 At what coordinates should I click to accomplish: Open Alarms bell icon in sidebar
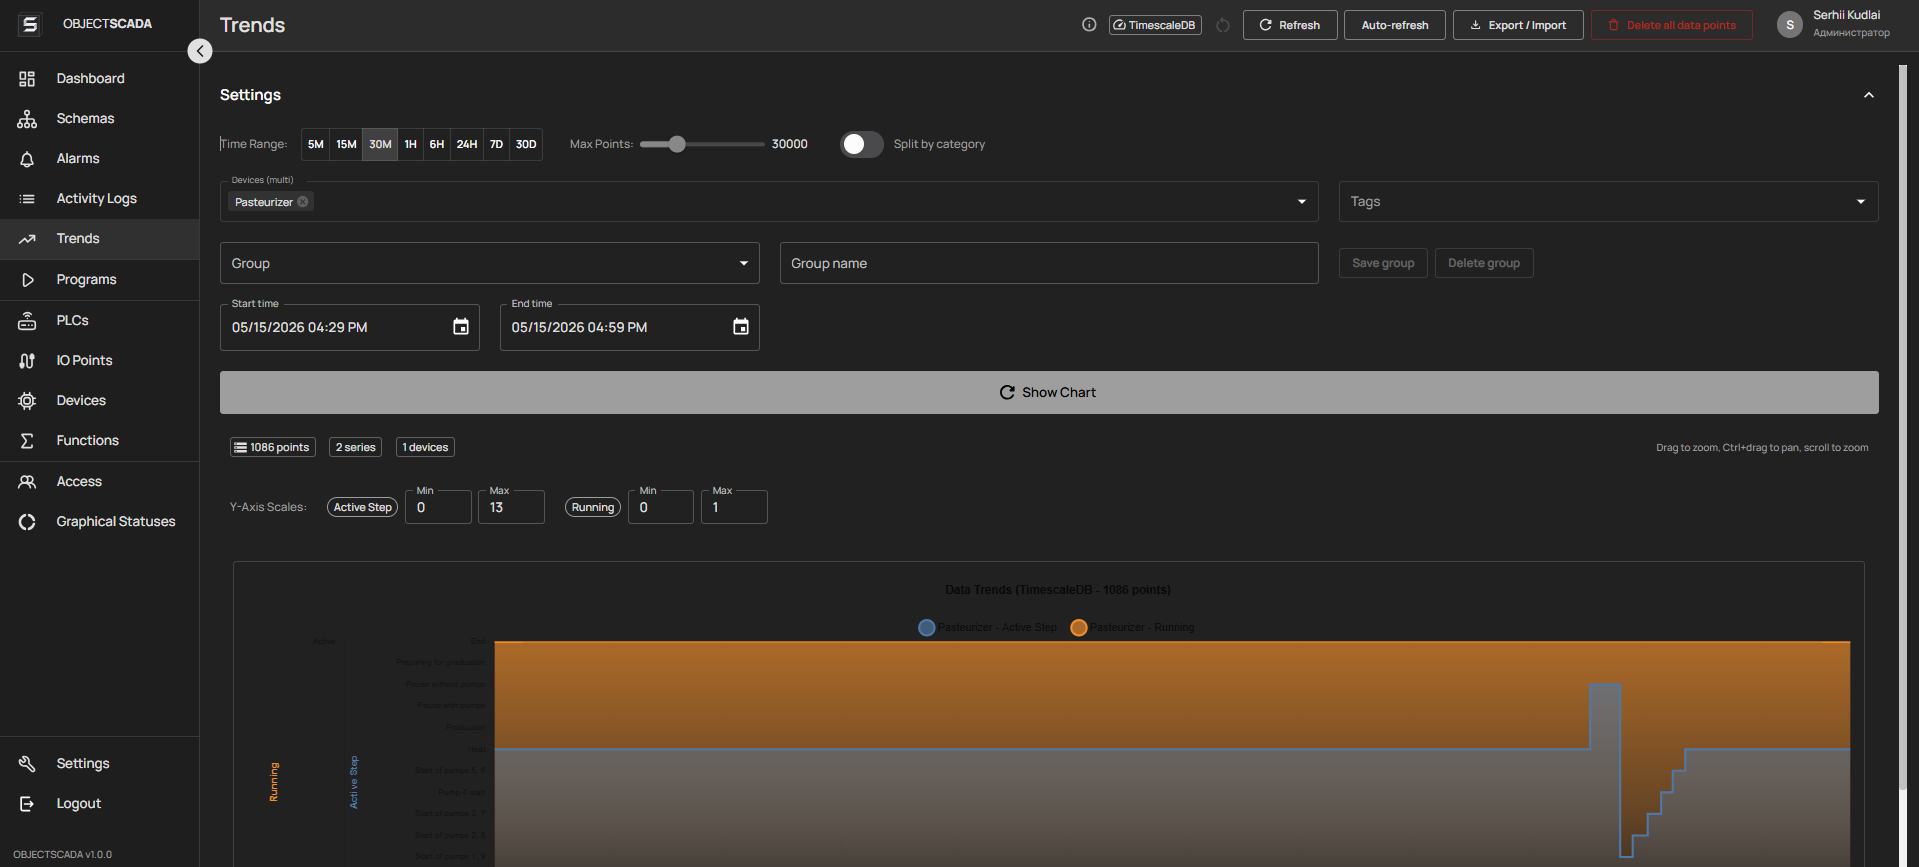point(27,159)
